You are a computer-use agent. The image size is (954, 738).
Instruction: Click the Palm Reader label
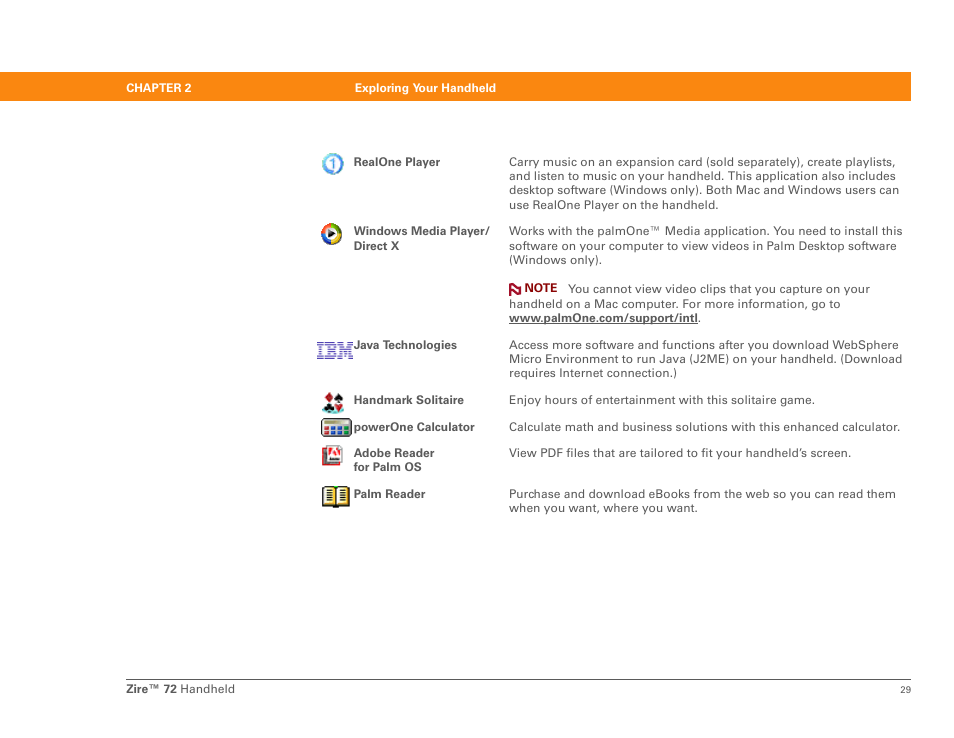389,494
